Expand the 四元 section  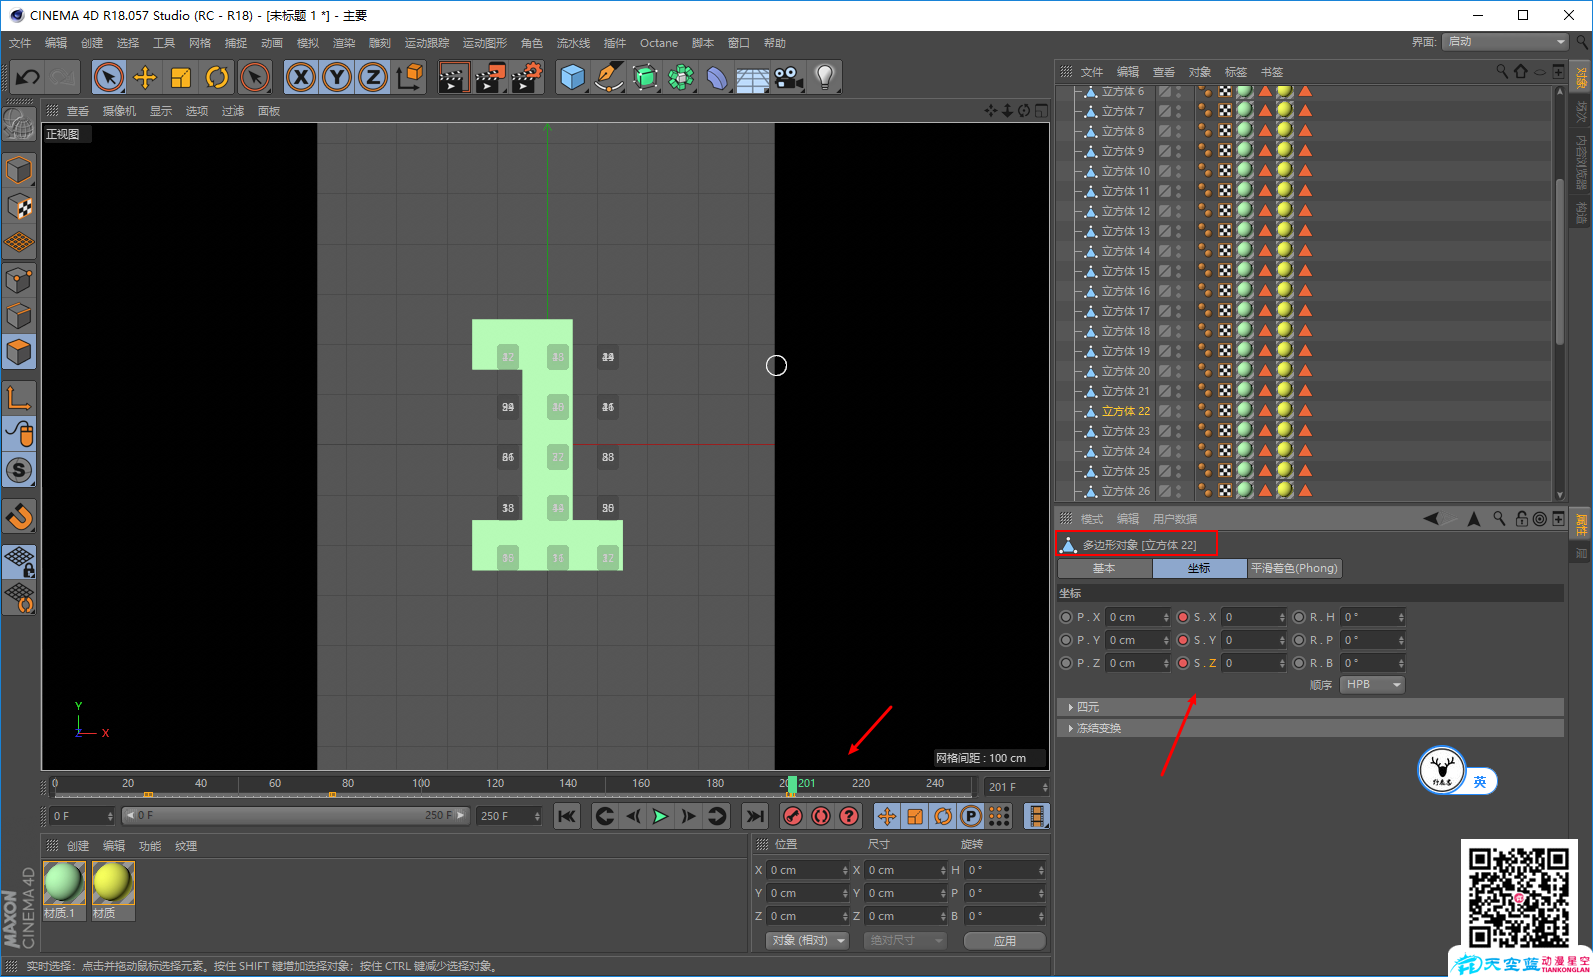pos(1310,707)
